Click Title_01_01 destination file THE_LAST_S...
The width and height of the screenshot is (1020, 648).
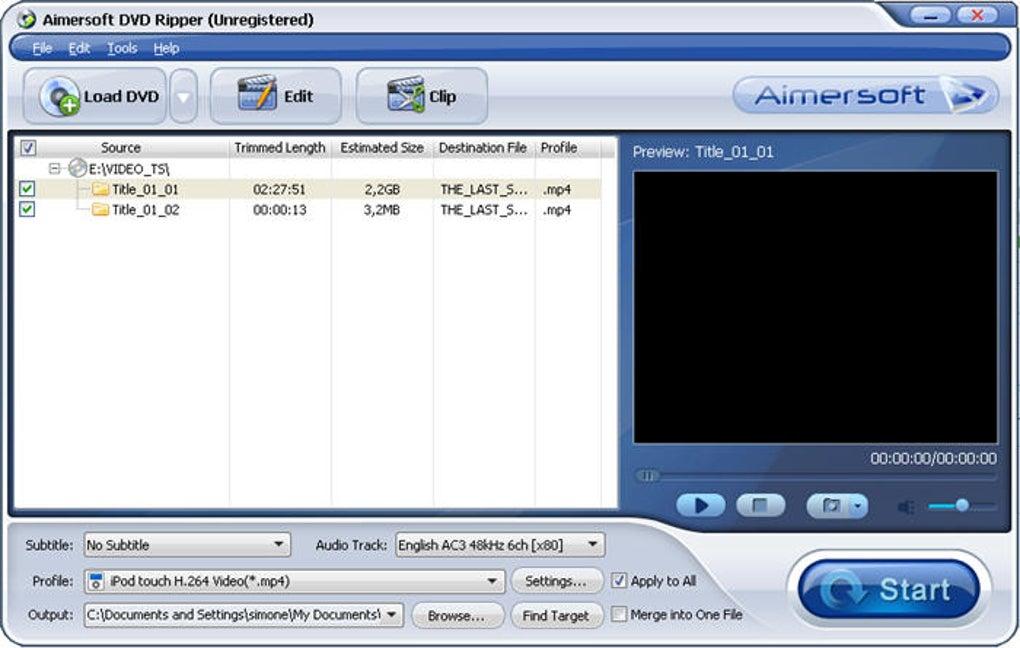coord(484,189)
